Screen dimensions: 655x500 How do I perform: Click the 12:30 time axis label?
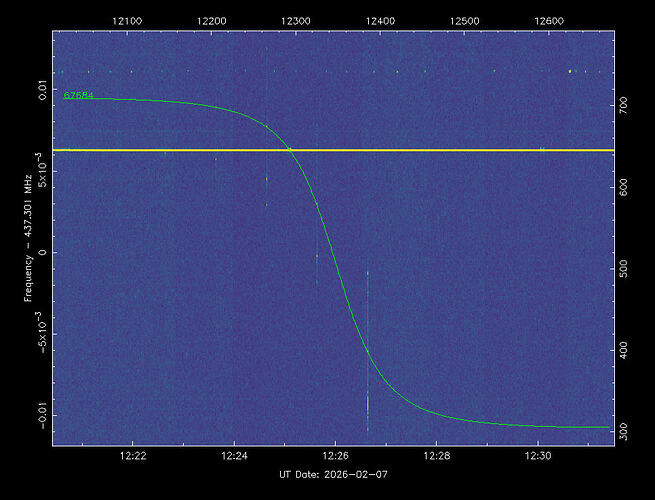pyautogui.click(x=538, y=456)
